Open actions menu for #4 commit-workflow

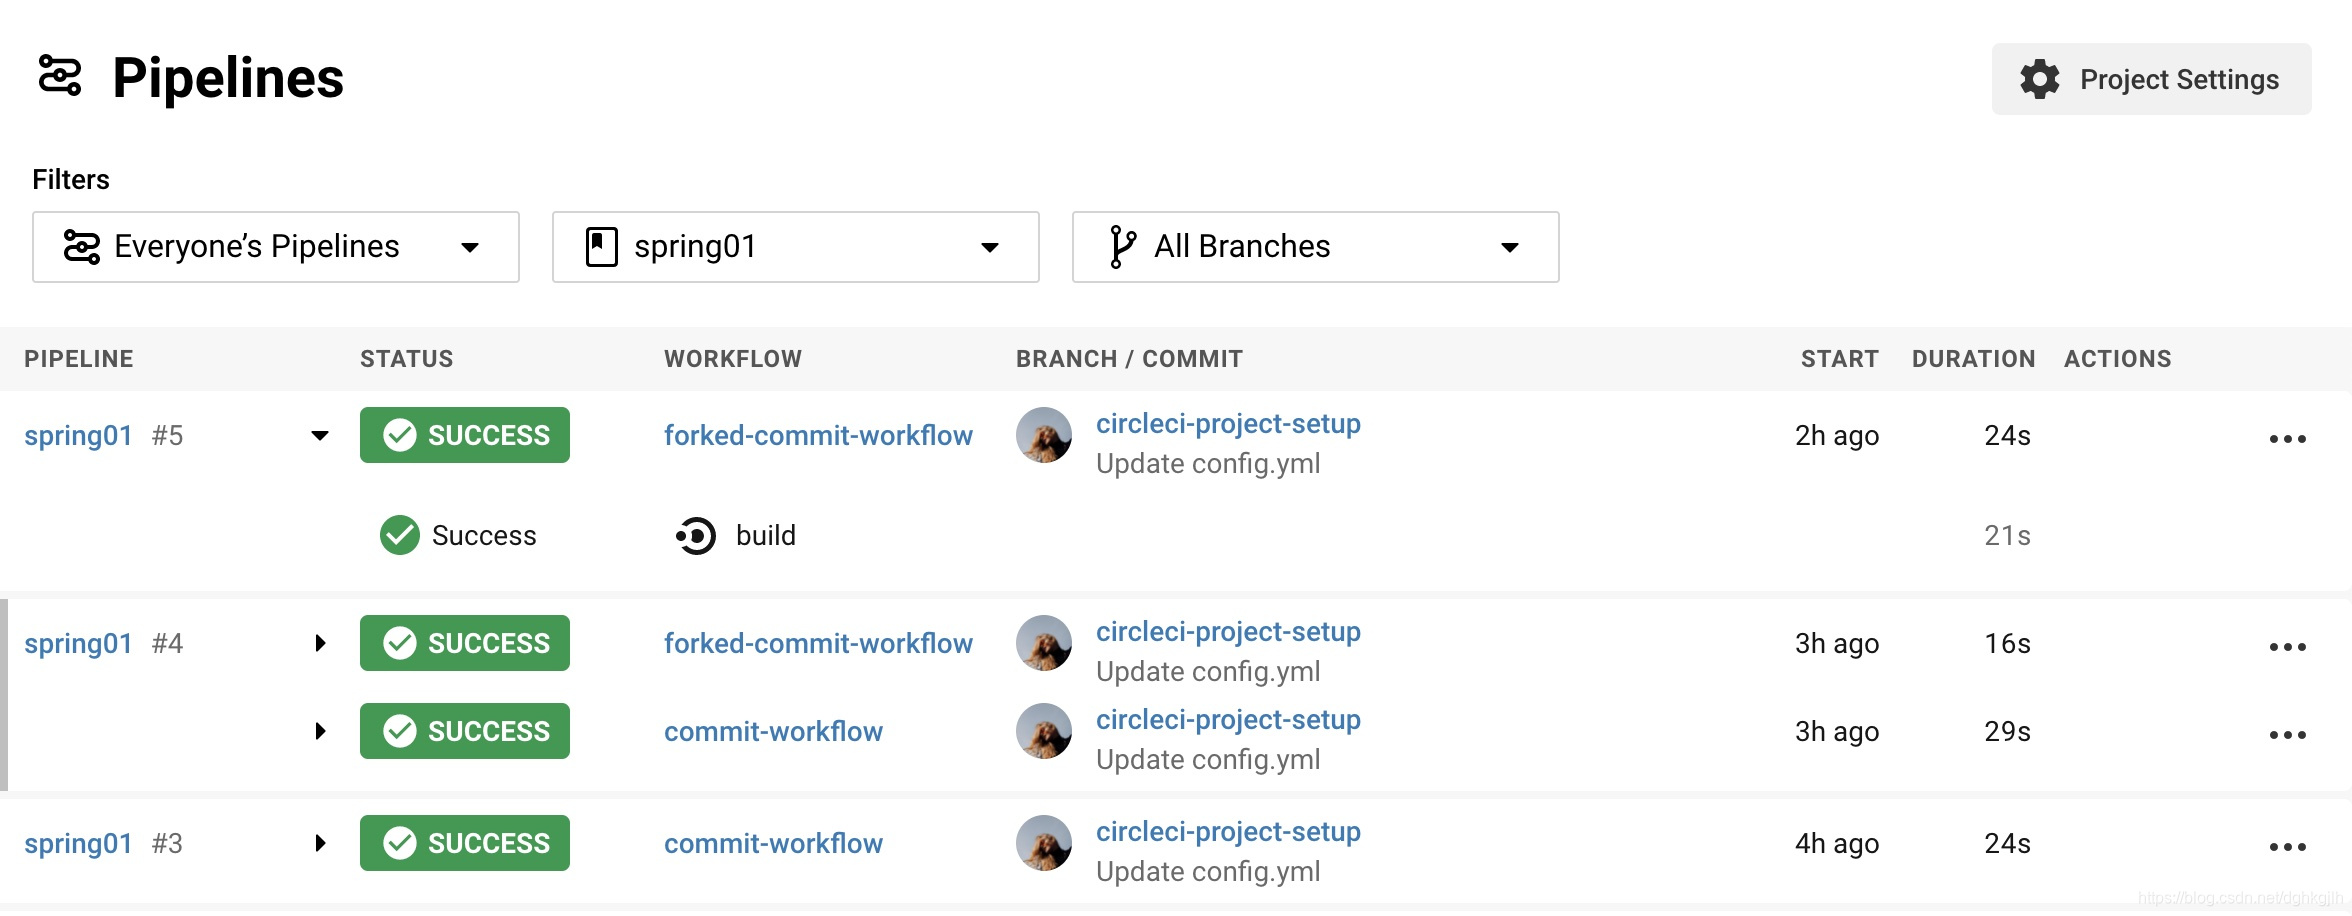pyautogui.click(x=2288, y=735)
